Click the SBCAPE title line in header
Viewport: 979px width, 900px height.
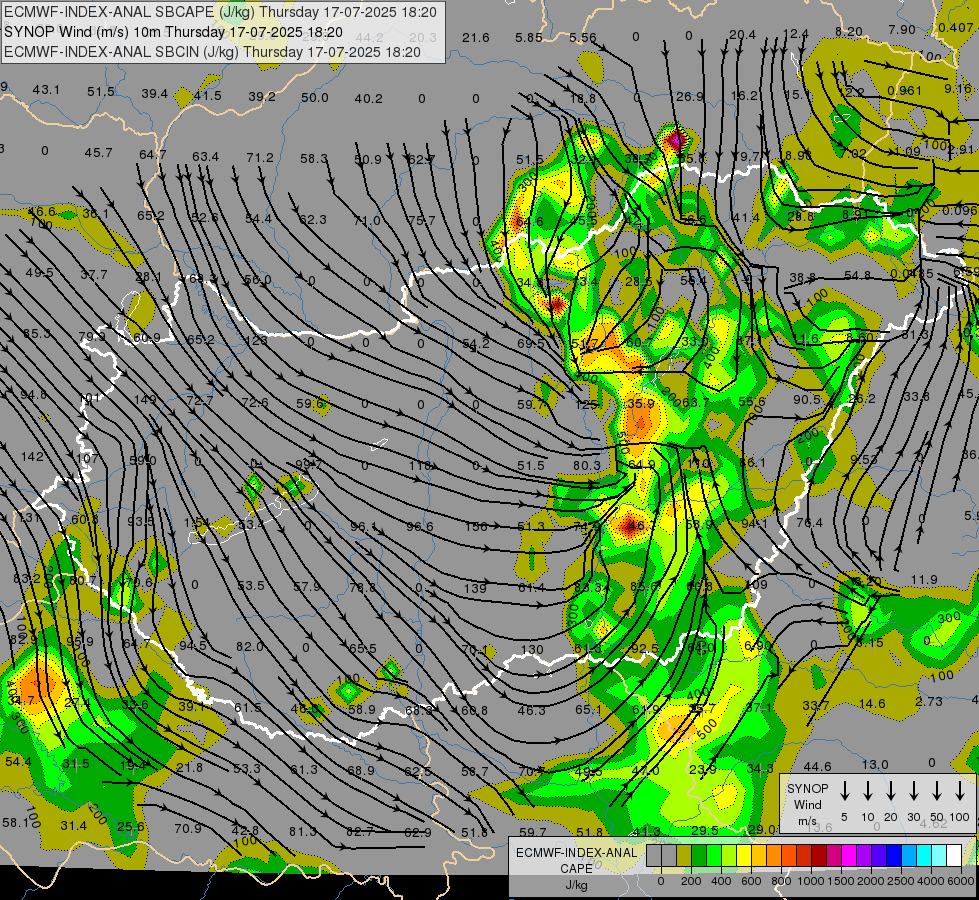[220, 12]
